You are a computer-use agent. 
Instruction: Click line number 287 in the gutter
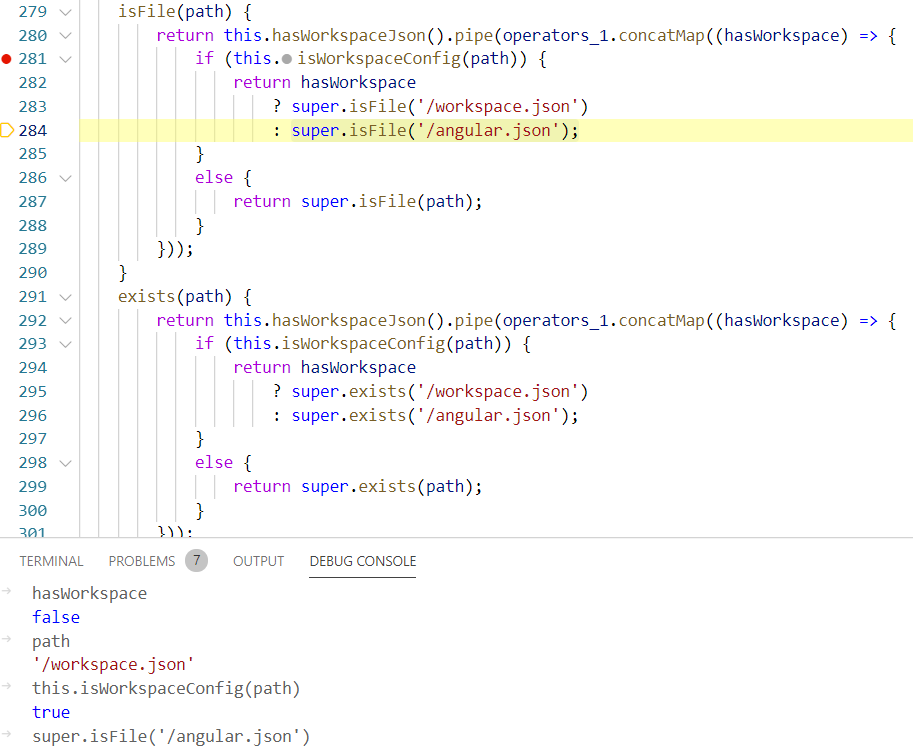click(33, 201)
